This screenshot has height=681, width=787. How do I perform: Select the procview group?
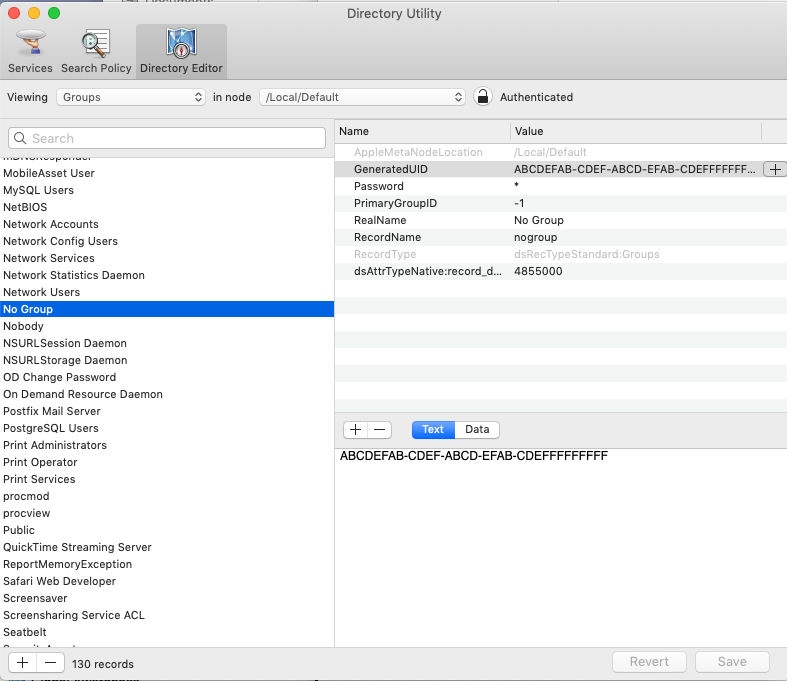point(167,513)
